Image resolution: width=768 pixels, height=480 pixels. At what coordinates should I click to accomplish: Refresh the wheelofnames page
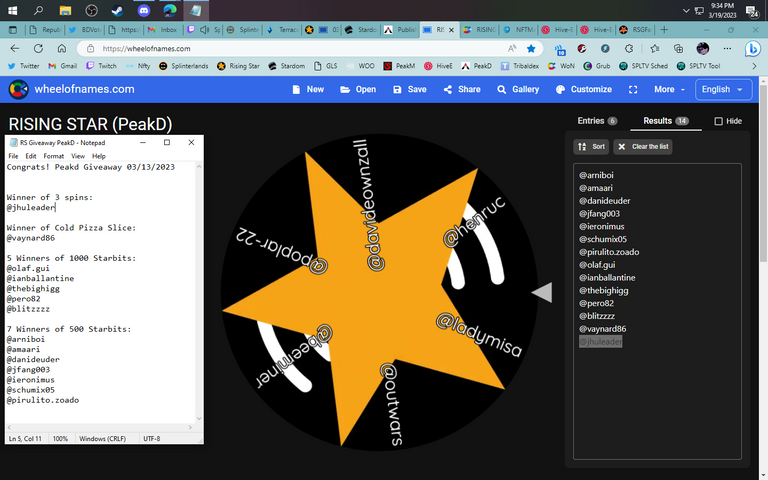coord(38,48)
